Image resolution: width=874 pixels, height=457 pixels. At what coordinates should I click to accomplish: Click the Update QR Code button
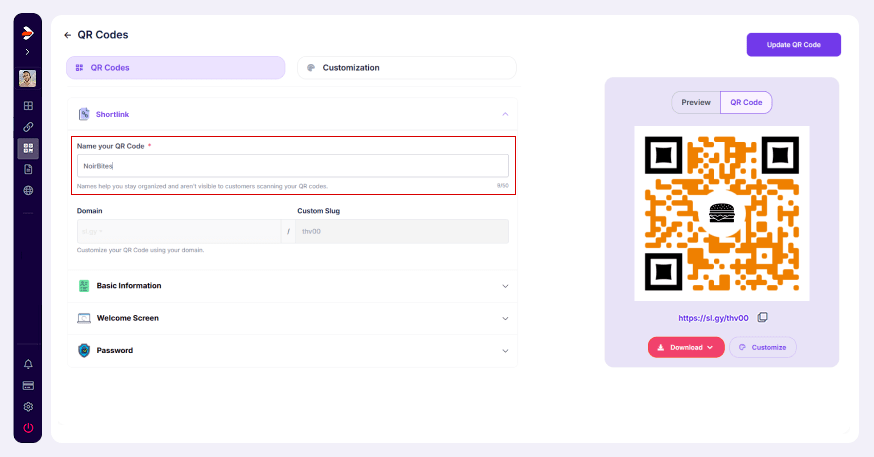pyautogui.click(x=794, y=45)
